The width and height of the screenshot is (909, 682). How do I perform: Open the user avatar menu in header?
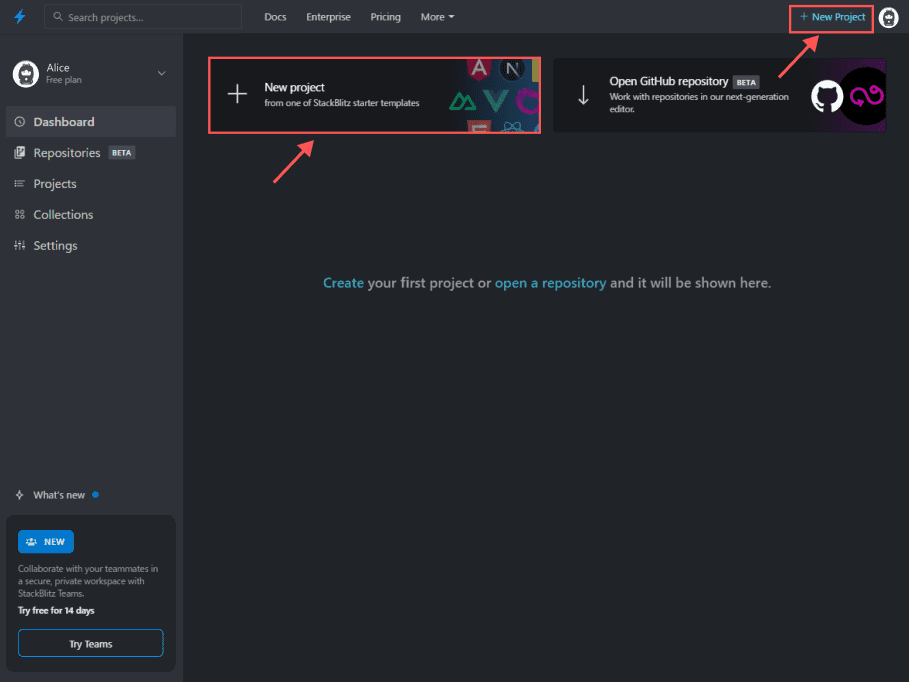click(x=889, y=17)
